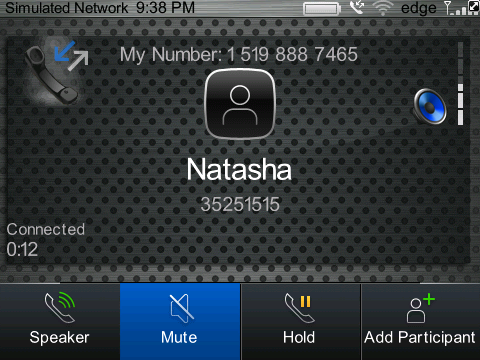This screenshot has height=360, width=480.
Task: Click the caller number 35251515
Action: tap(240, 204)
